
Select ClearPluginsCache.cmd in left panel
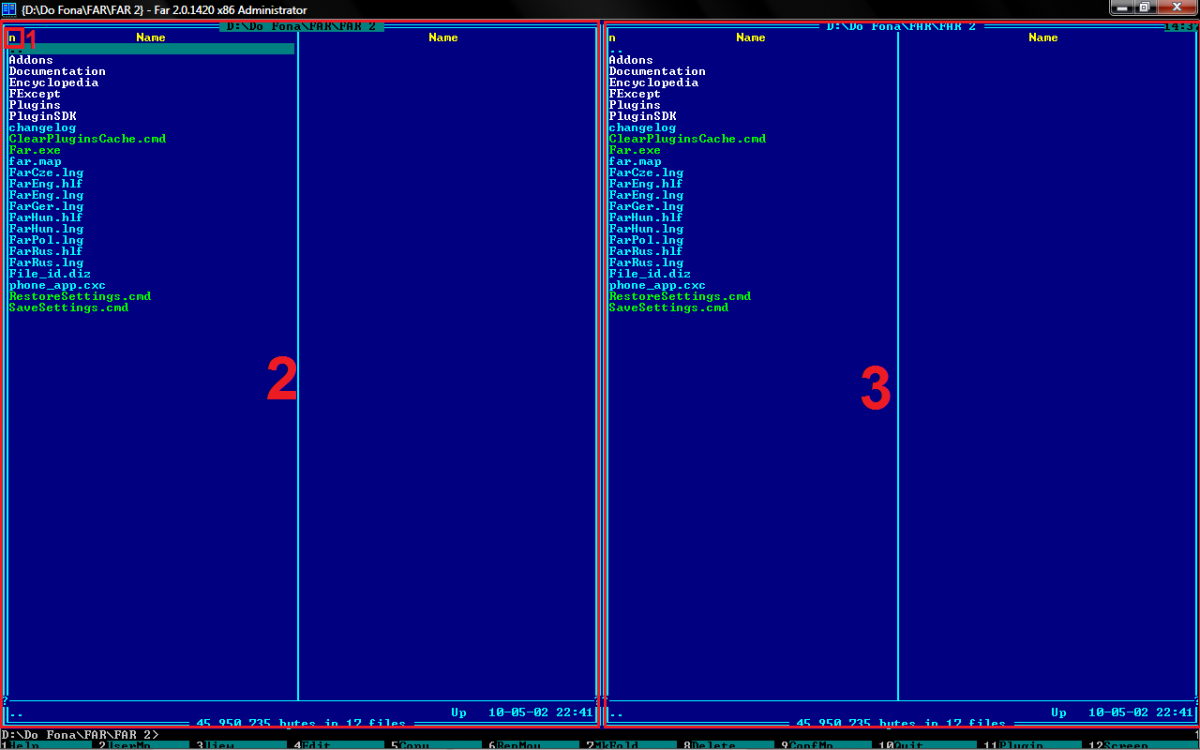pos(87,139)
